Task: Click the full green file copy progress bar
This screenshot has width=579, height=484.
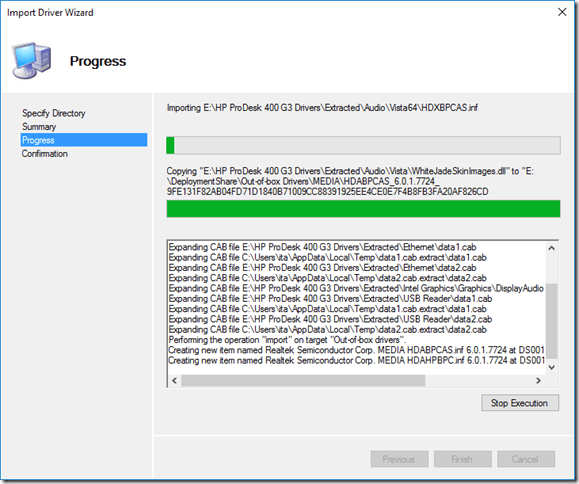Action: pyautogui.click(x=363, y=209)
